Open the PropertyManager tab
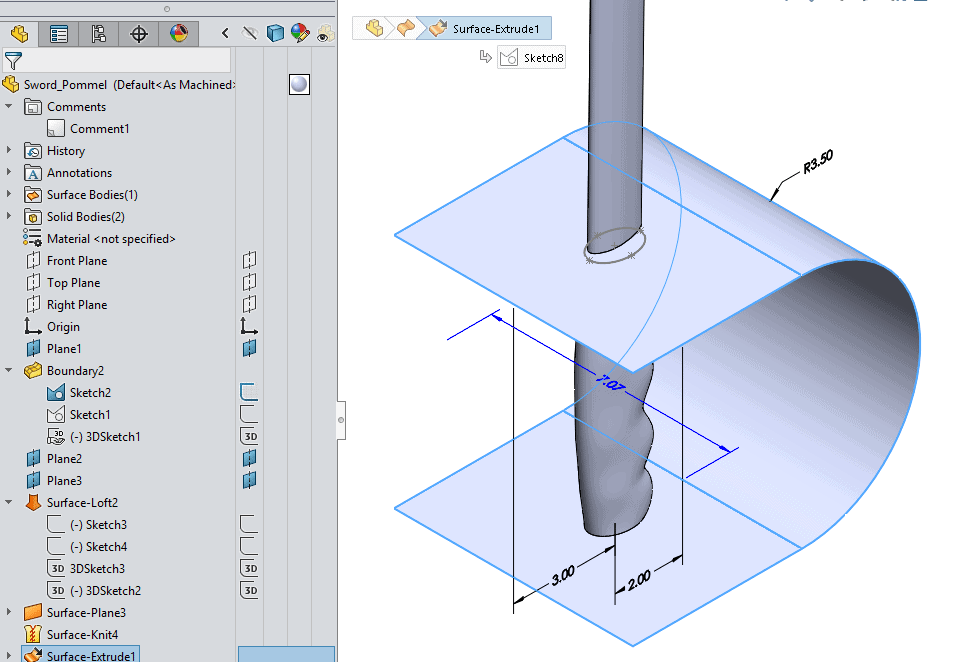This screenshot has height=662, width=956. (59, 34)
